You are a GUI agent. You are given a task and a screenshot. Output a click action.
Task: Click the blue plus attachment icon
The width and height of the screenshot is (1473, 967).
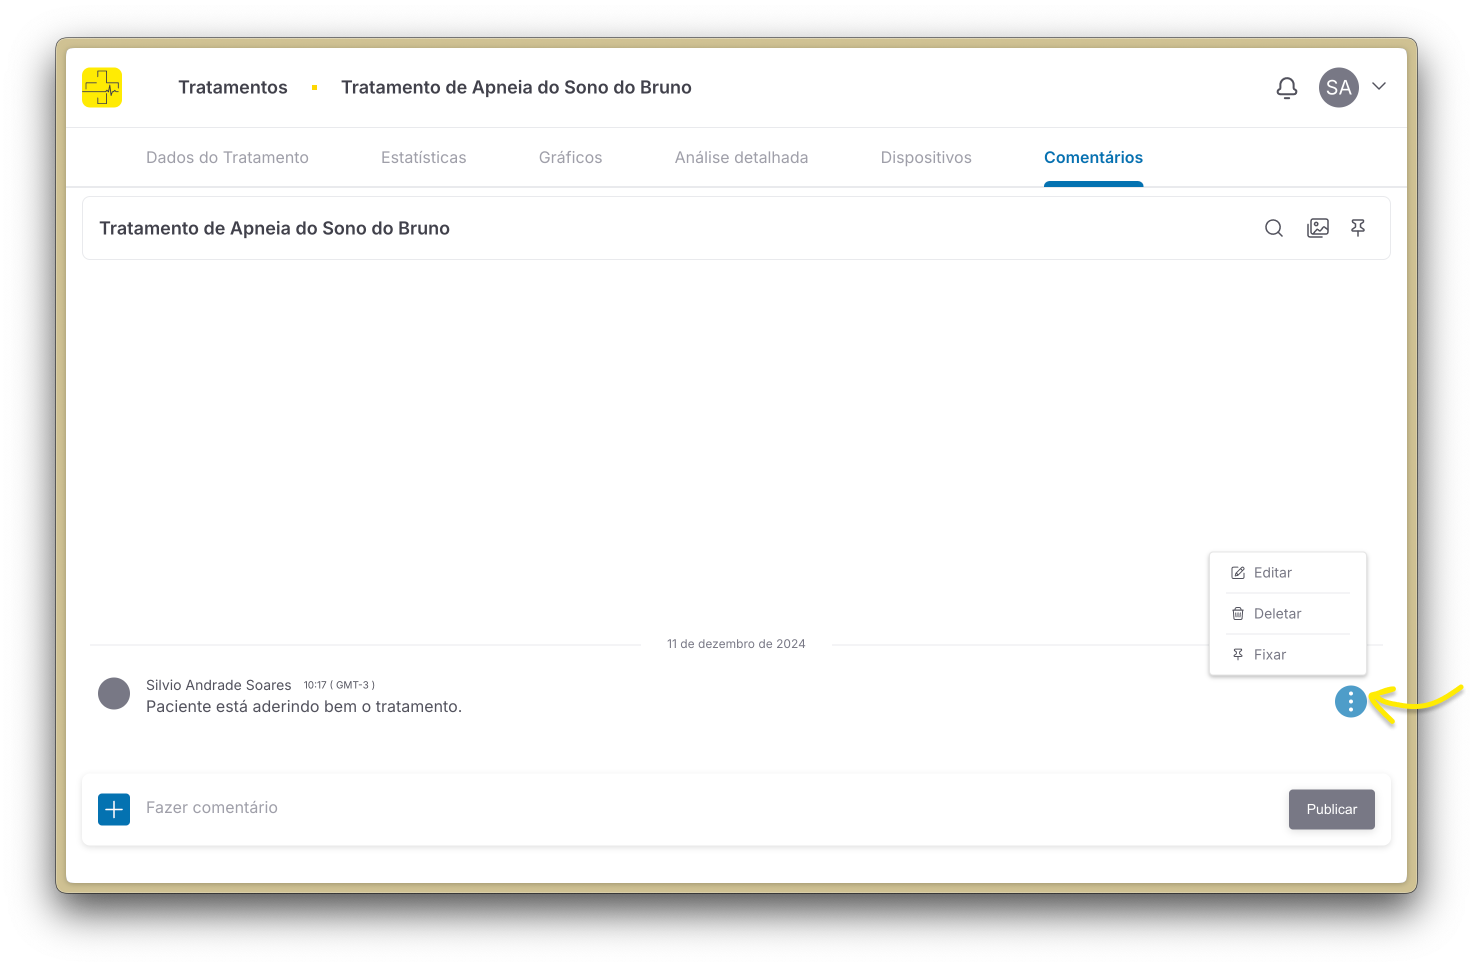coord(114,809)
